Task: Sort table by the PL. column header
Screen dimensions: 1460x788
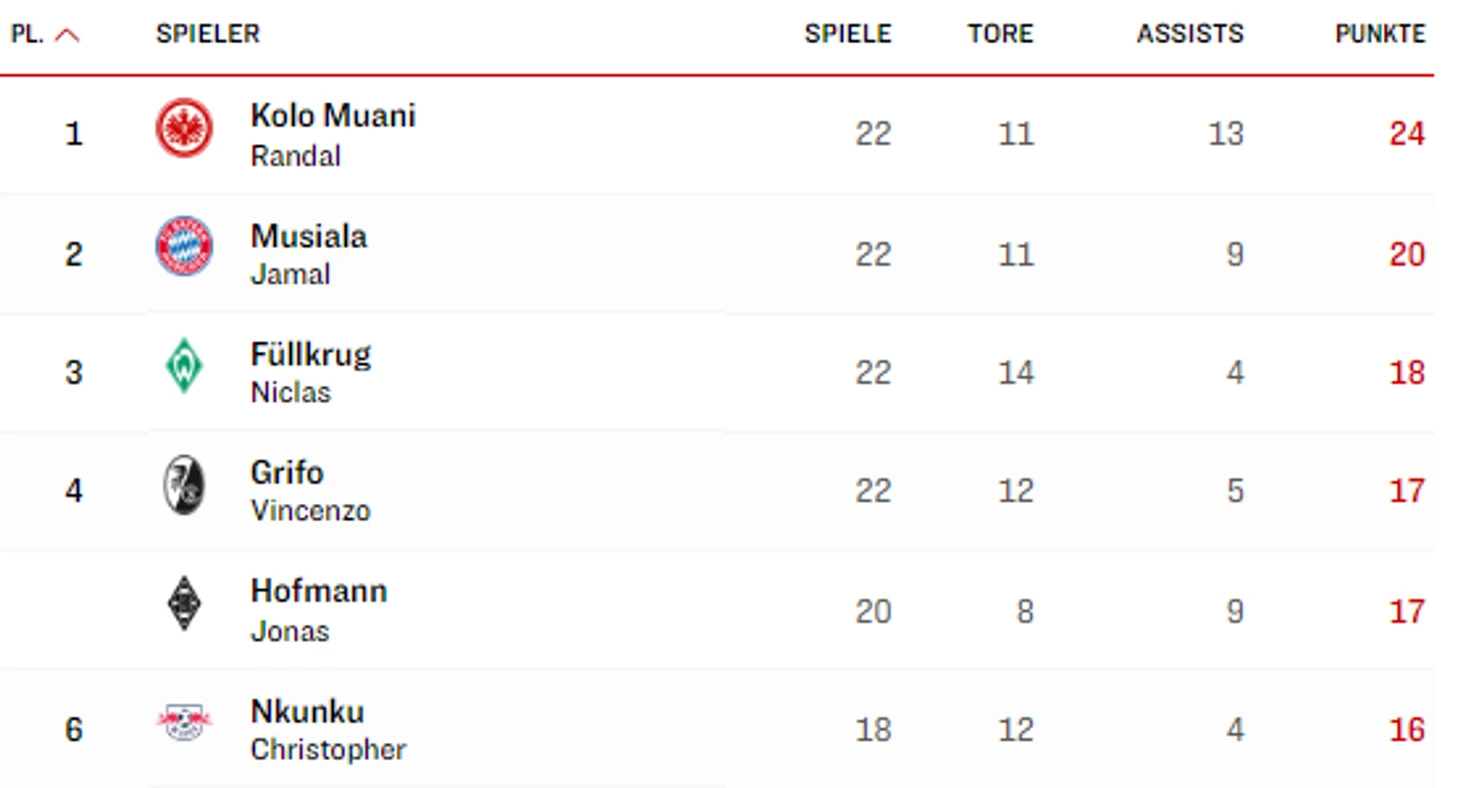Action: click(x=27, y=34)
